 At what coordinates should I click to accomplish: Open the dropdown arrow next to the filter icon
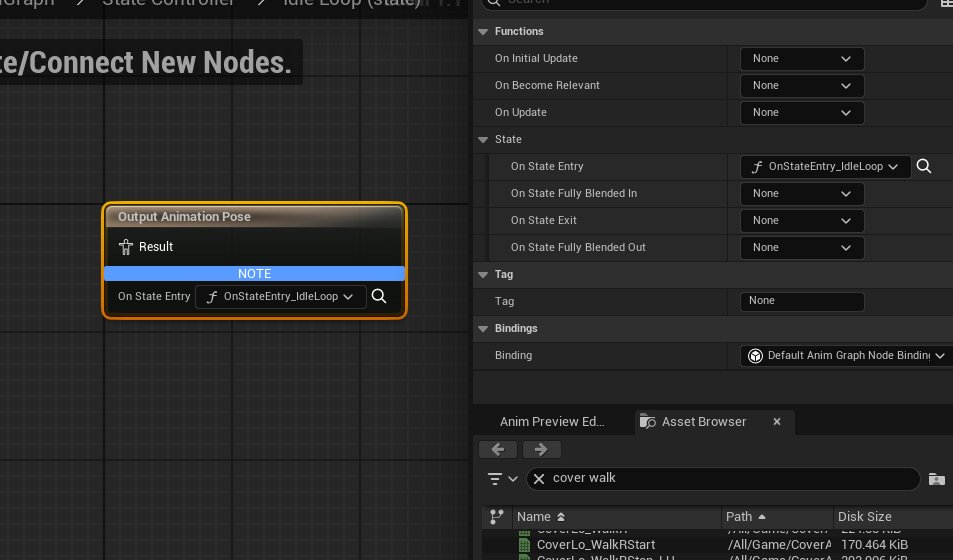(x=513, y=479)
